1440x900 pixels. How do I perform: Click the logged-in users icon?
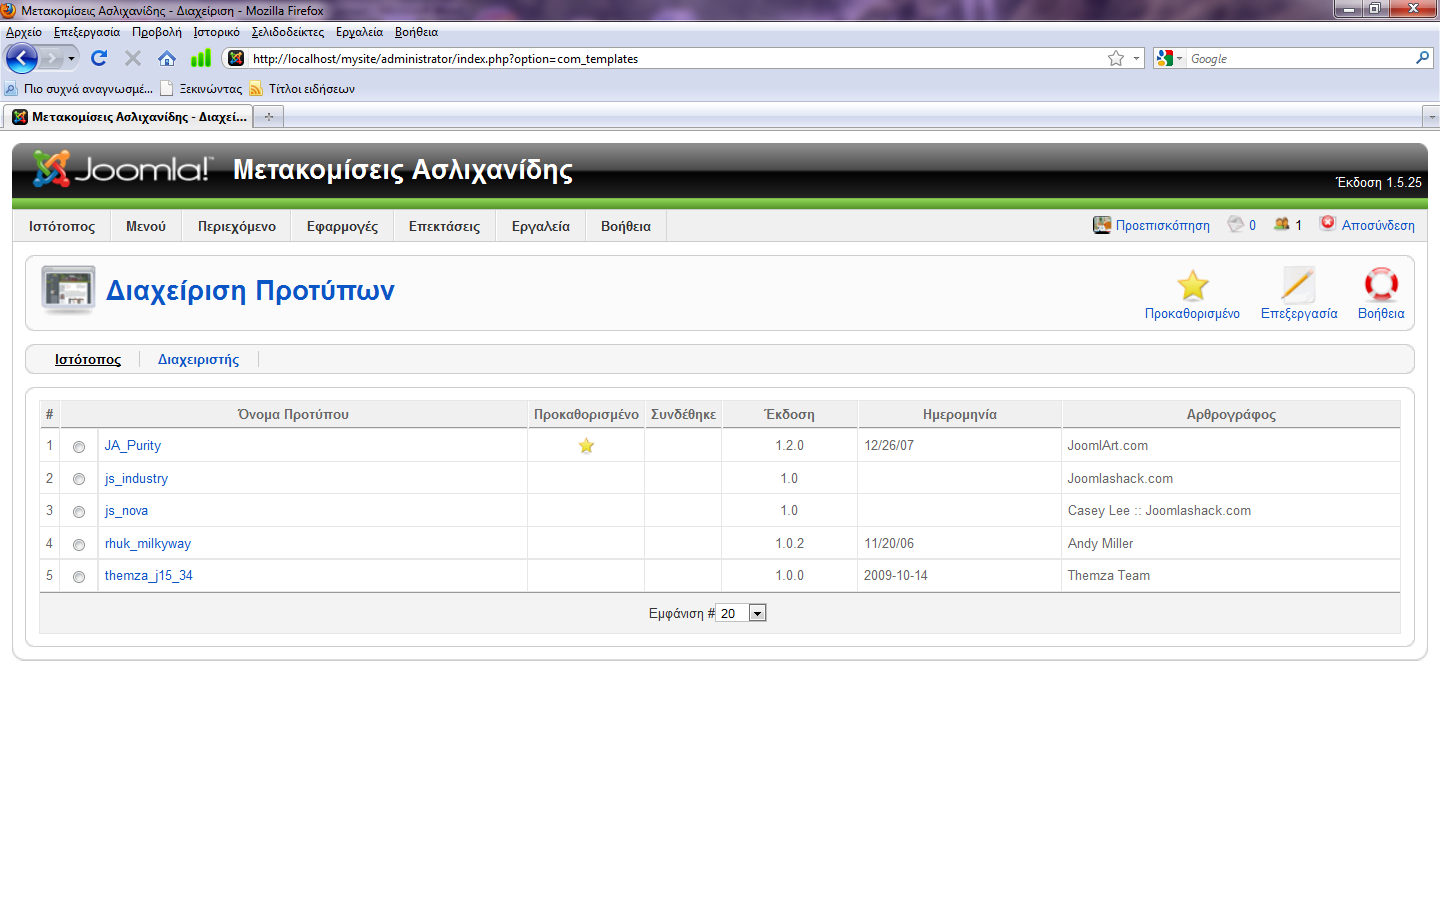[1282, 224]
